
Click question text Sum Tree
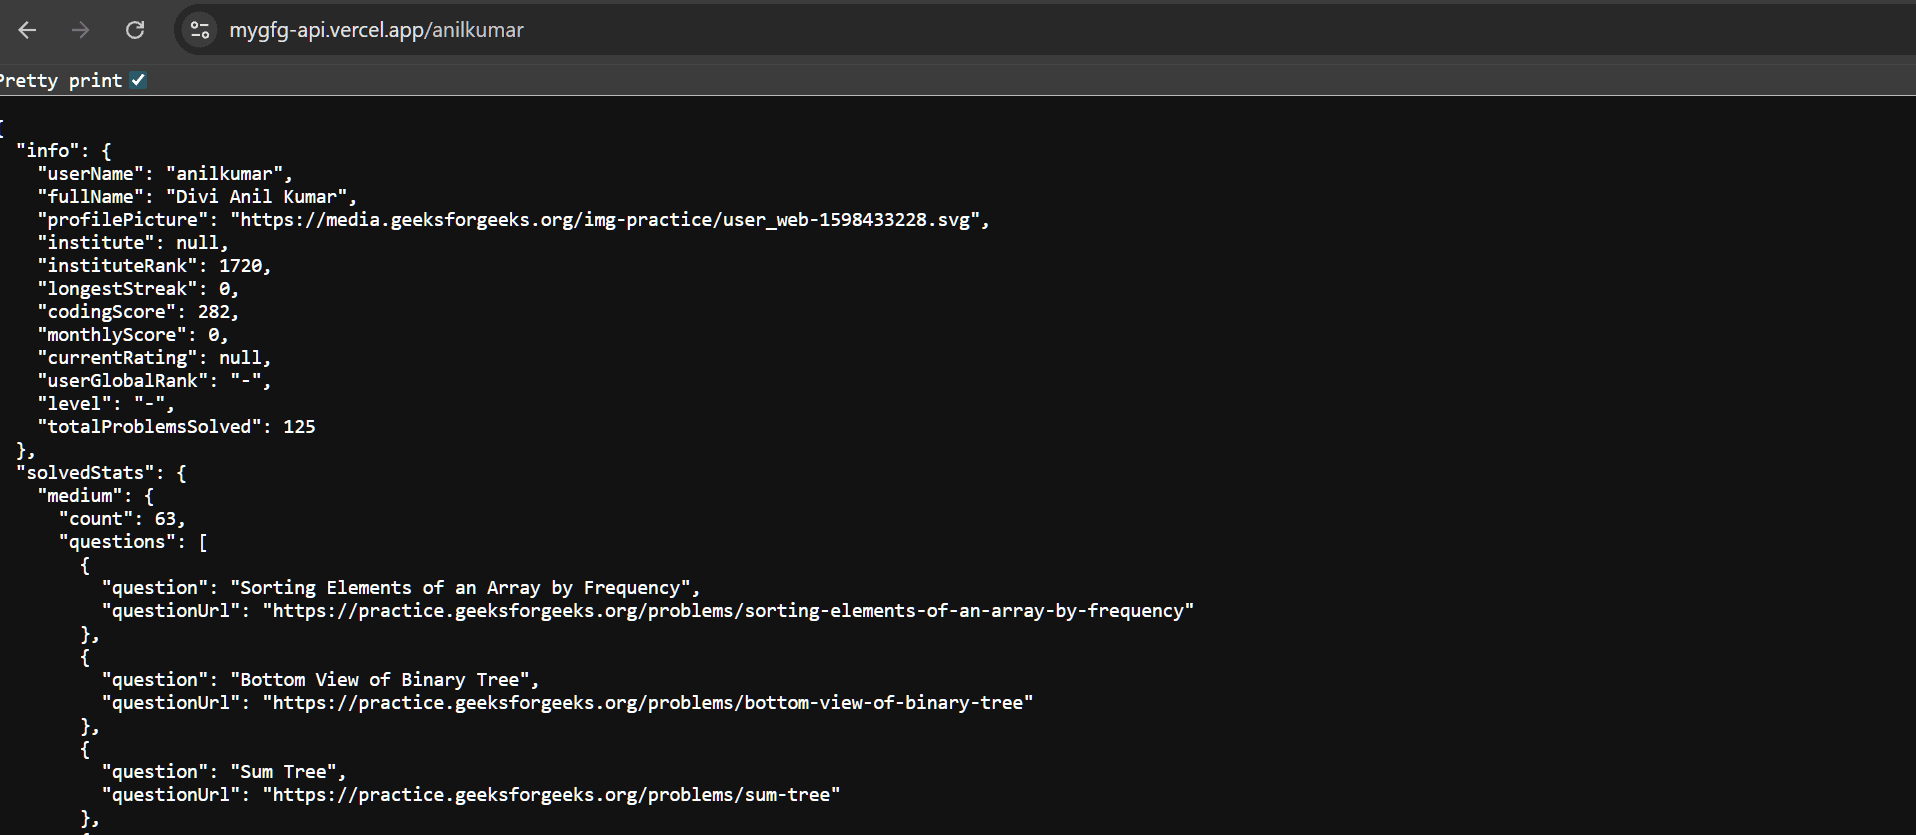click(x=283, y=772)
